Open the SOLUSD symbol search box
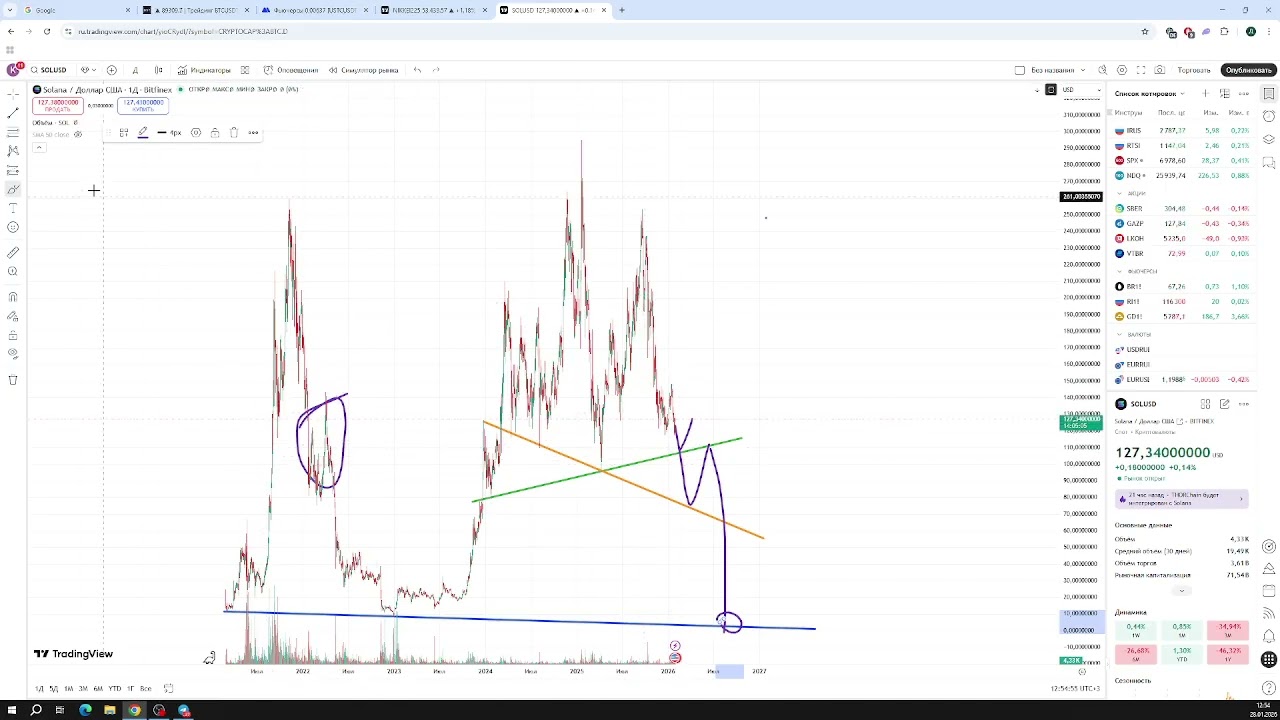This screenshot has height=720, width=1280. pyautogui.click(x=48, y=70)
